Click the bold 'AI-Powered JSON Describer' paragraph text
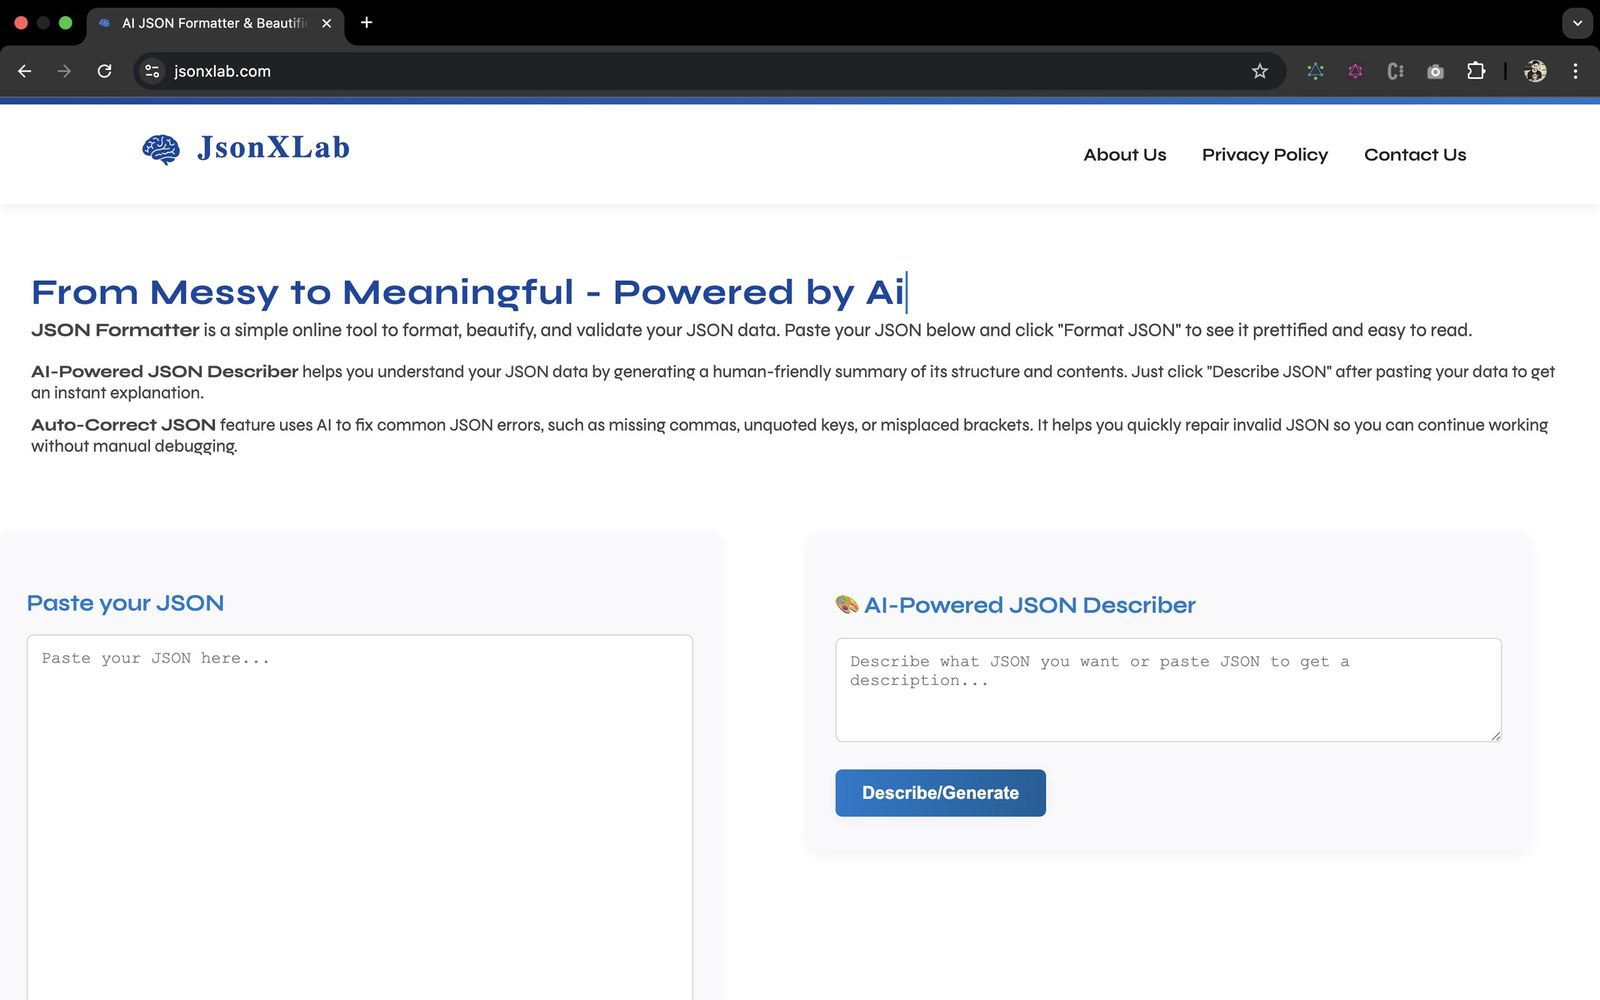Screen dimensions: 1600x1000 point(164,371)
